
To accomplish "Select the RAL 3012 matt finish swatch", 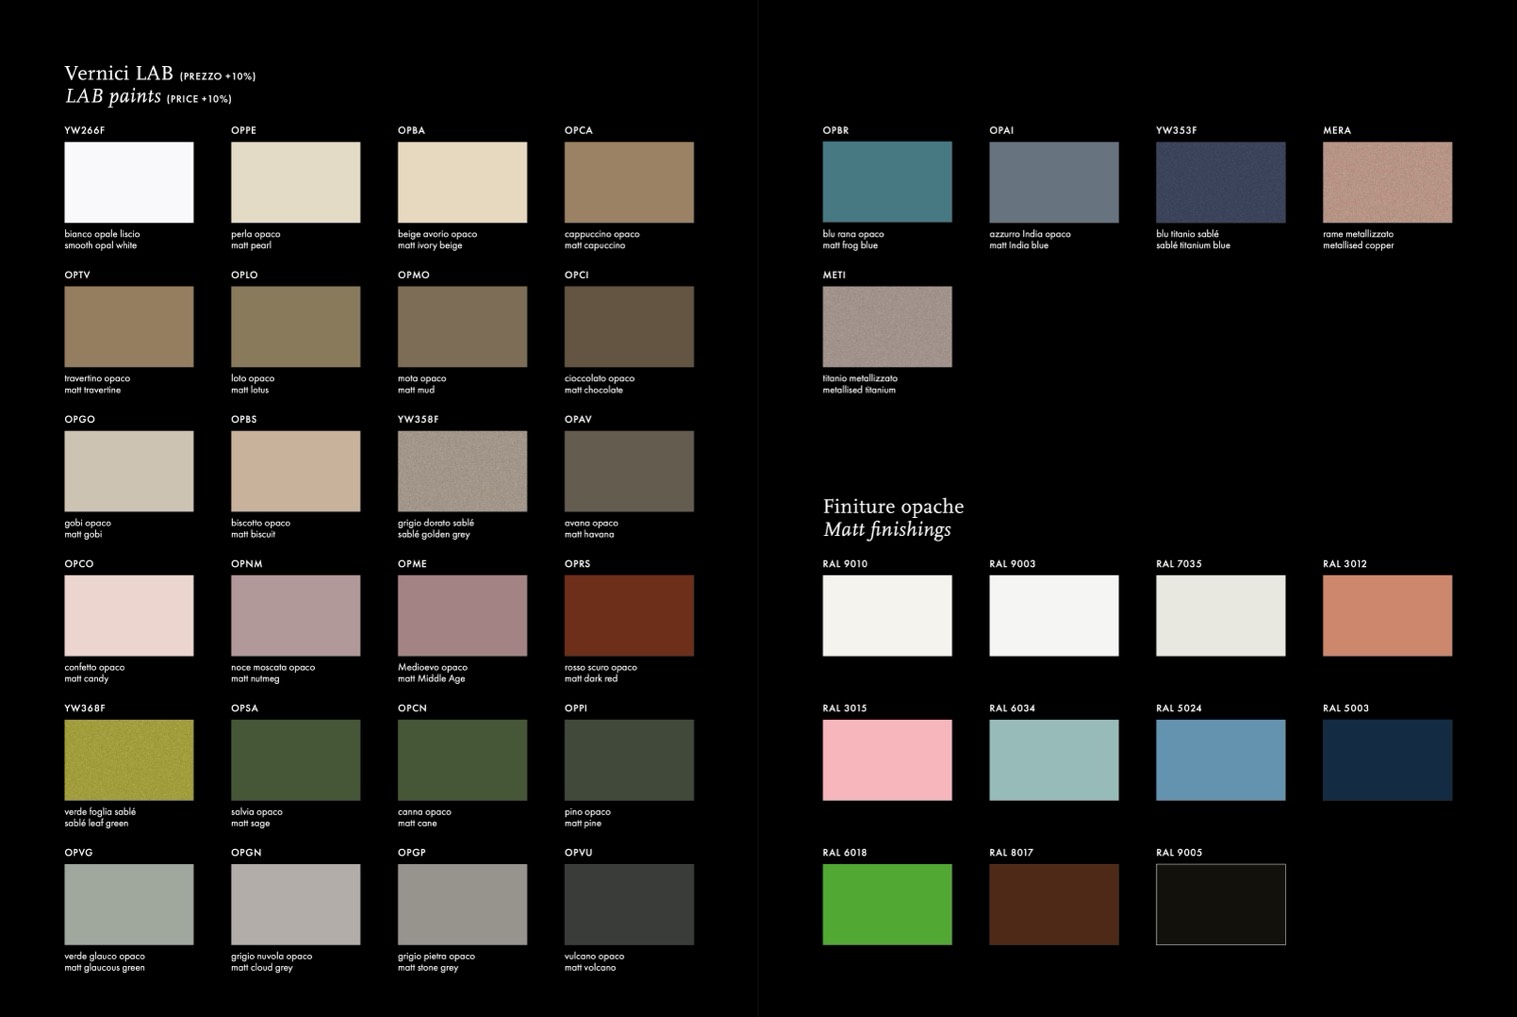I will [1387, 616].
